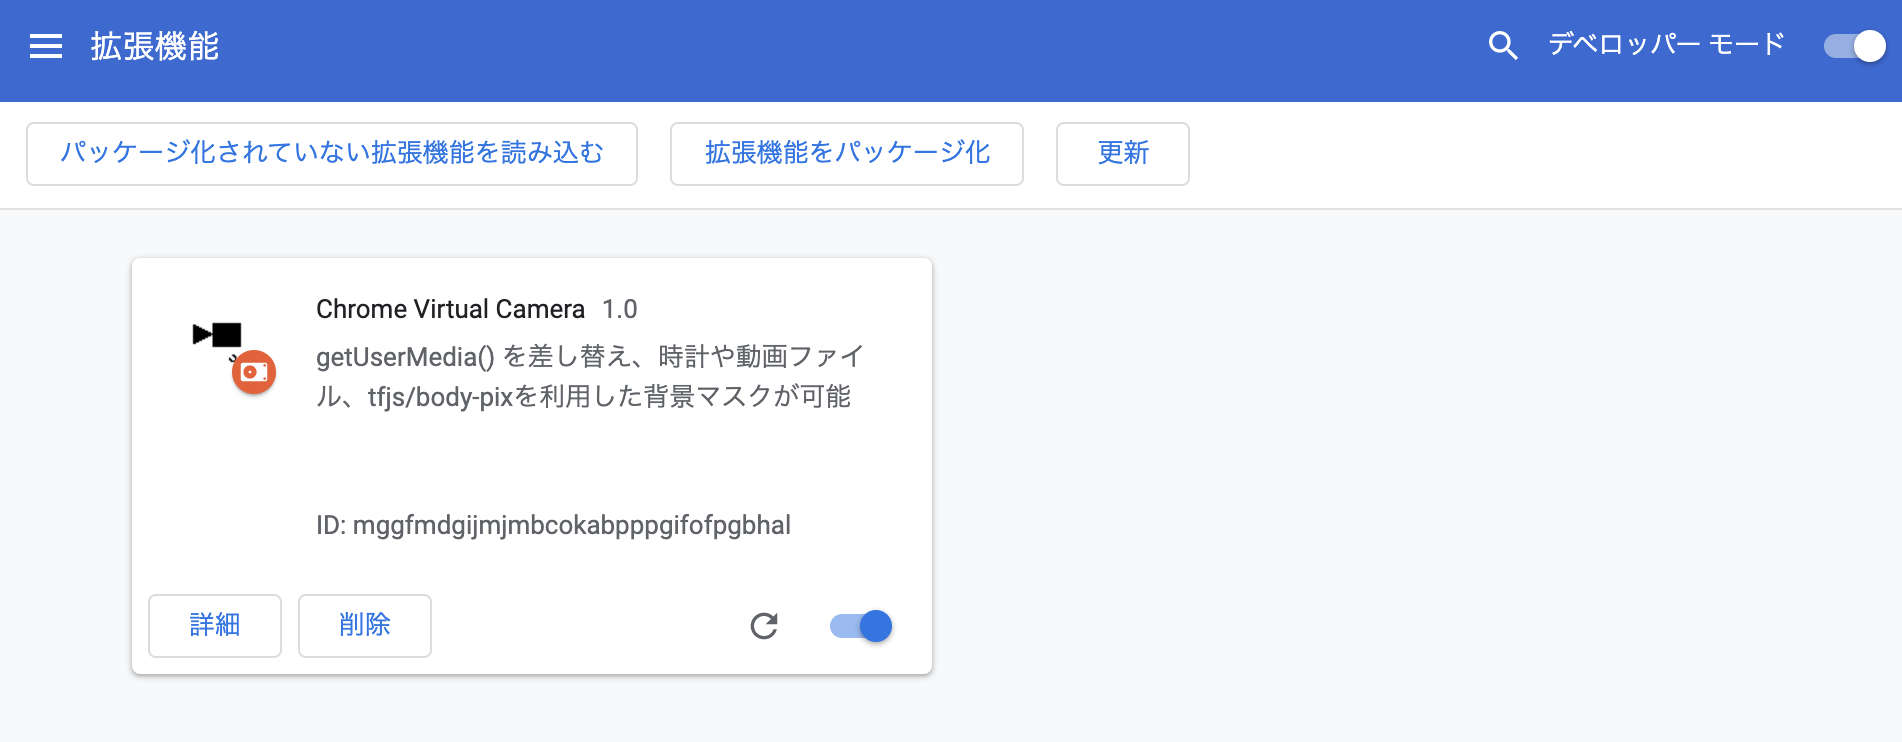Click the 更新 button
Screen dimensions: 1902x742
1123,153
